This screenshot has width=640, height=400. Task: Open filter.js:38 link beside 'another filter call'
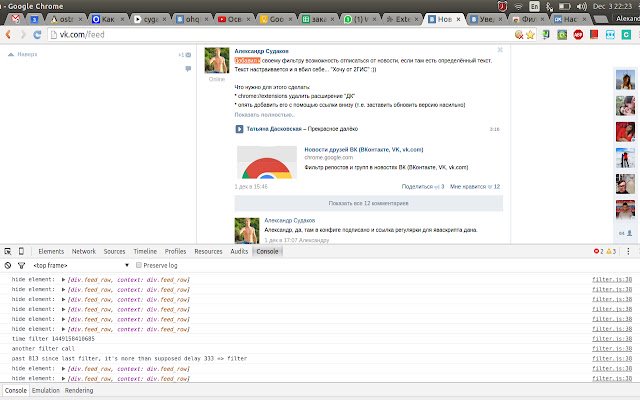click(612, 349)
